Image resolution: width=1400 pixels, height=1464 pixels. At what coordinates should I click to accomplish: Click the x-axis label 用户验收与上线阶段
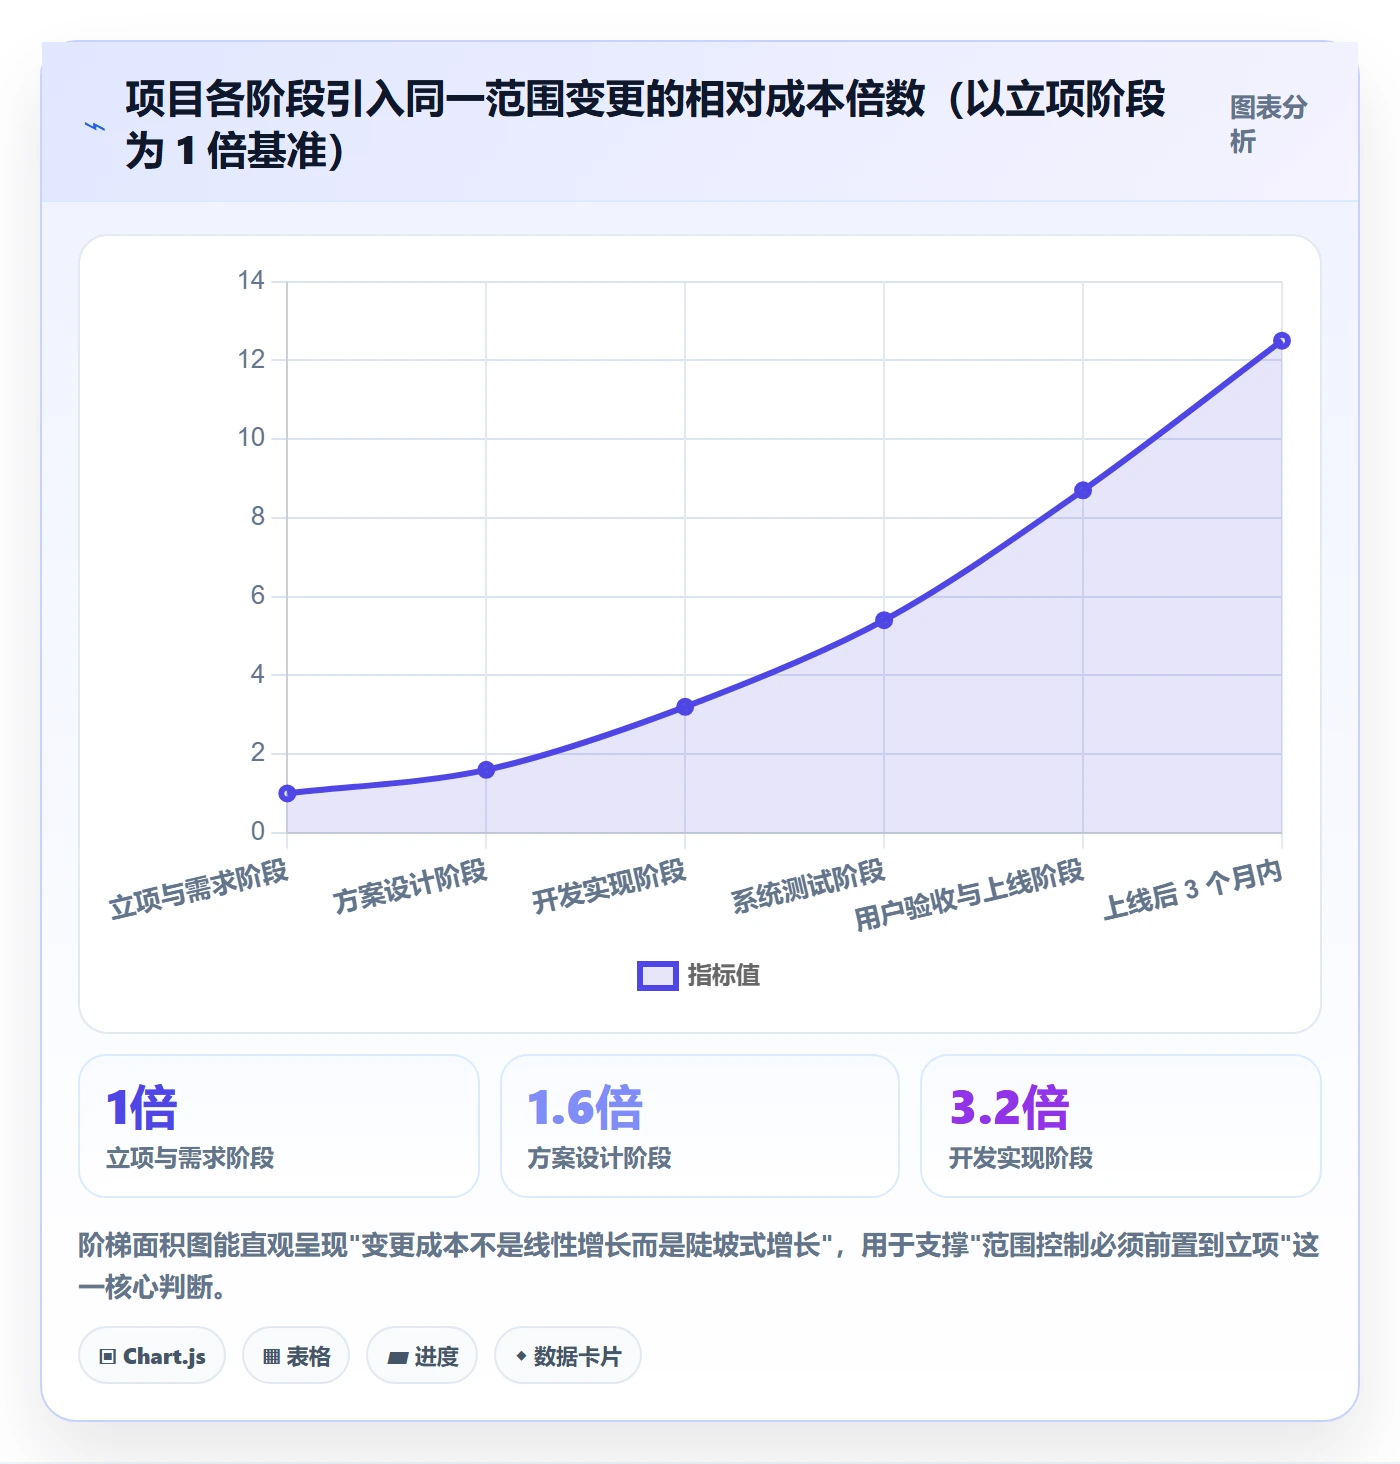[969, 894]
